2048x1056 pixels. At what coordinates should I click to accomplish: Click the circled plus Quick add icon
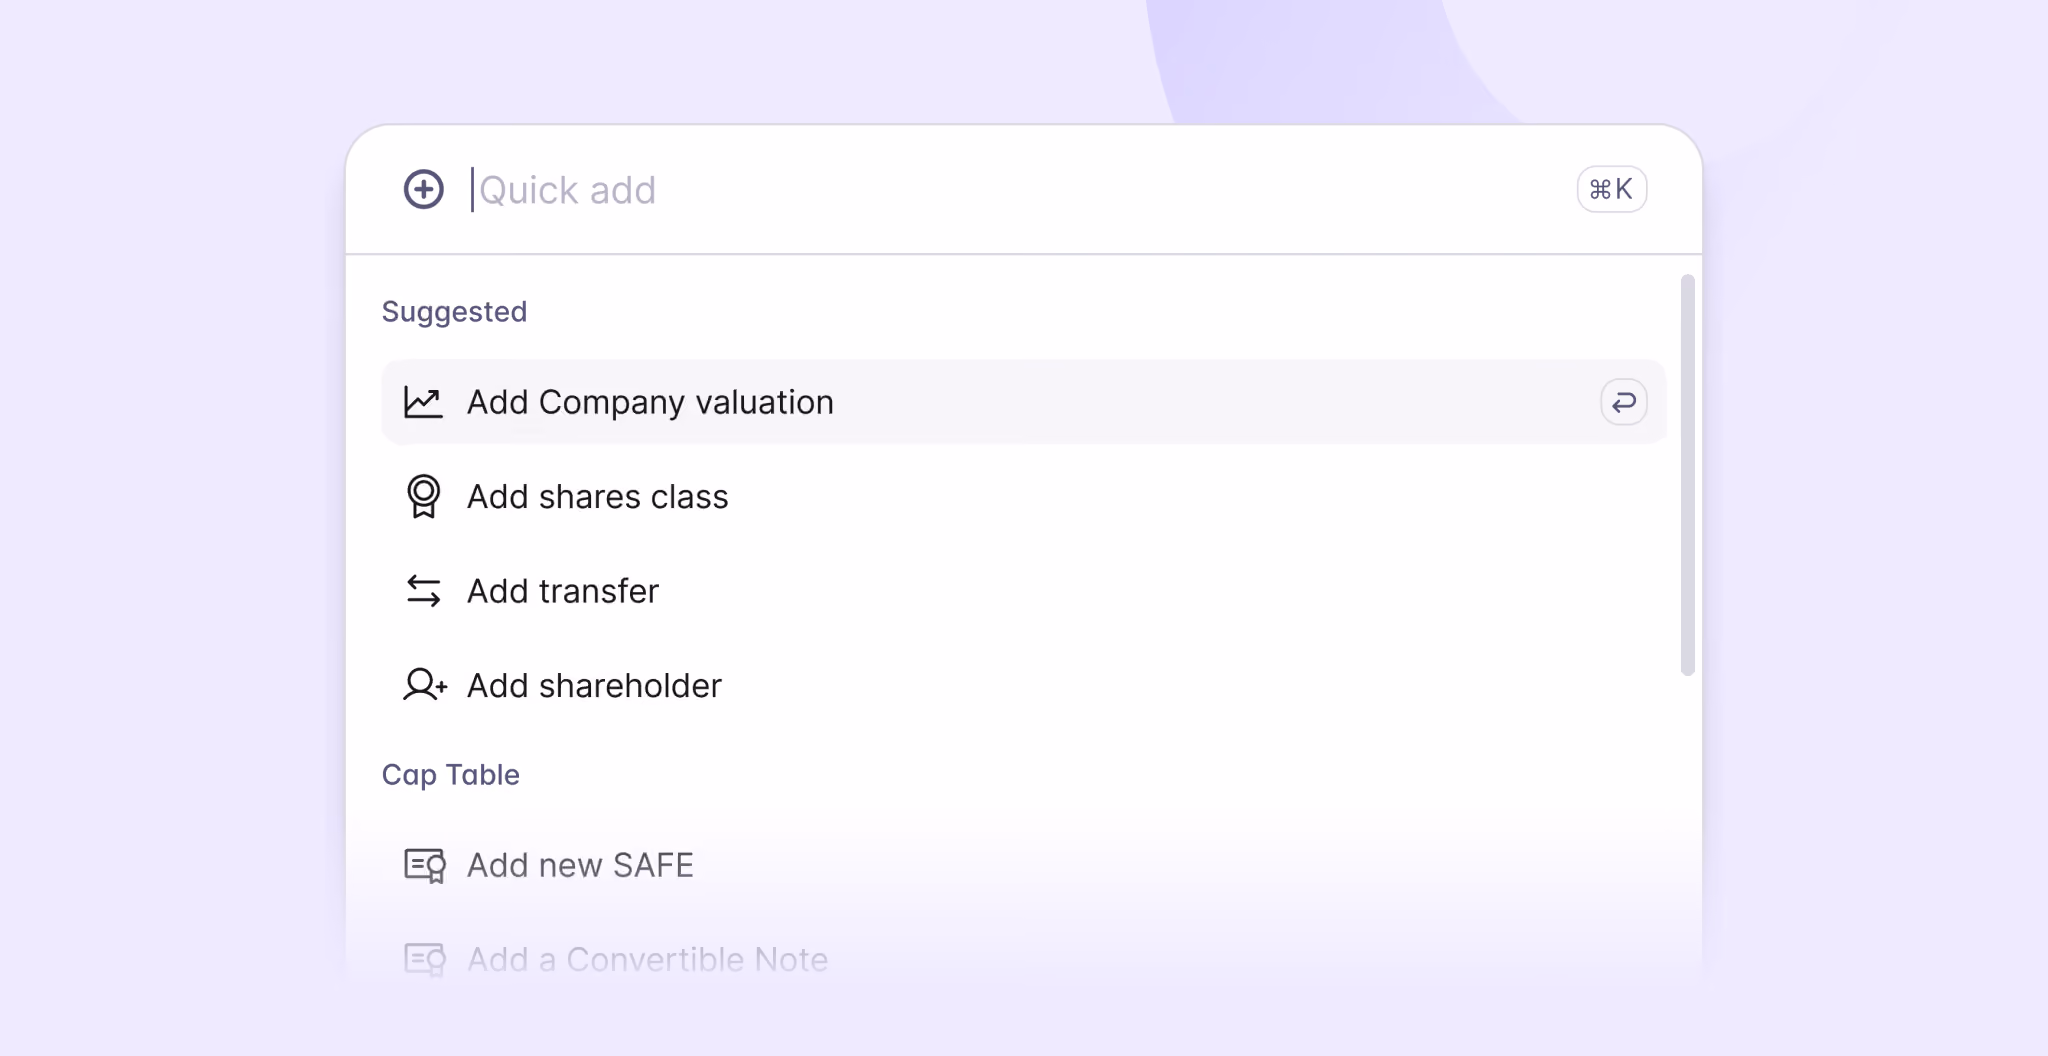423,189
